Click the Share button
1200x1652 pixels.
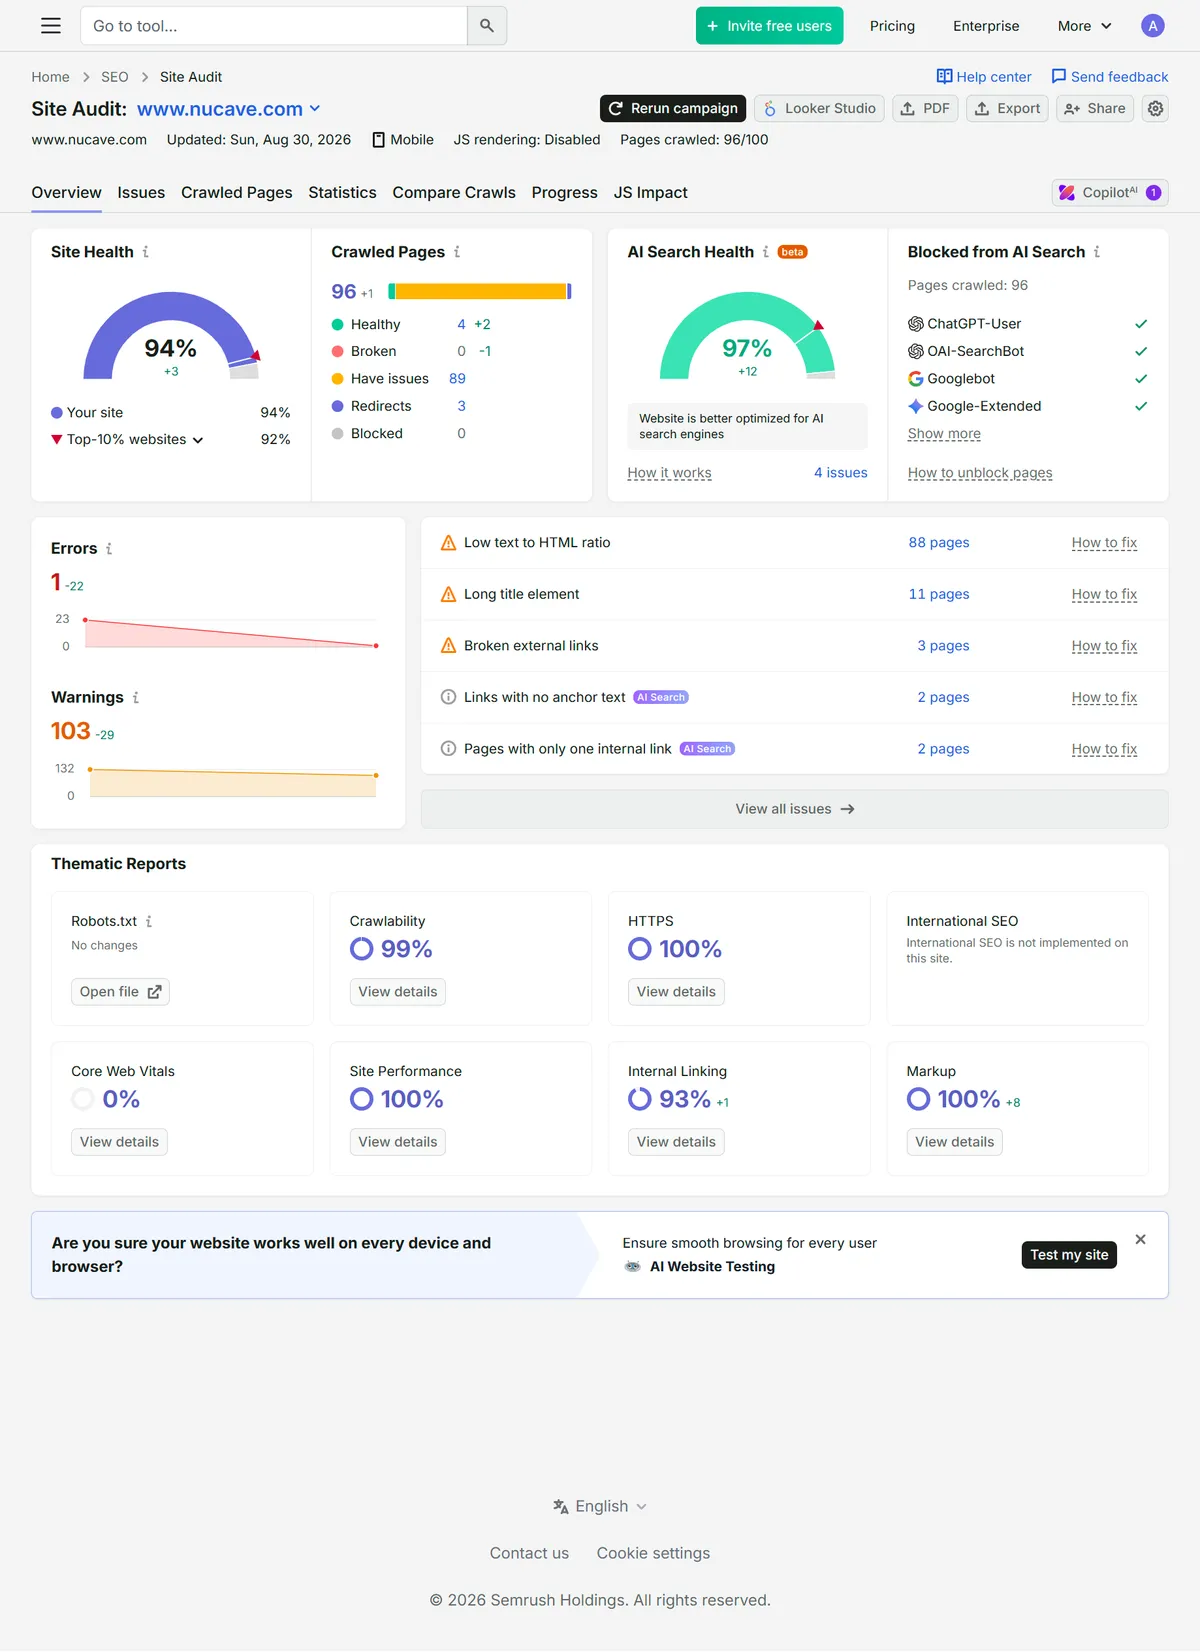[1095, 108]
